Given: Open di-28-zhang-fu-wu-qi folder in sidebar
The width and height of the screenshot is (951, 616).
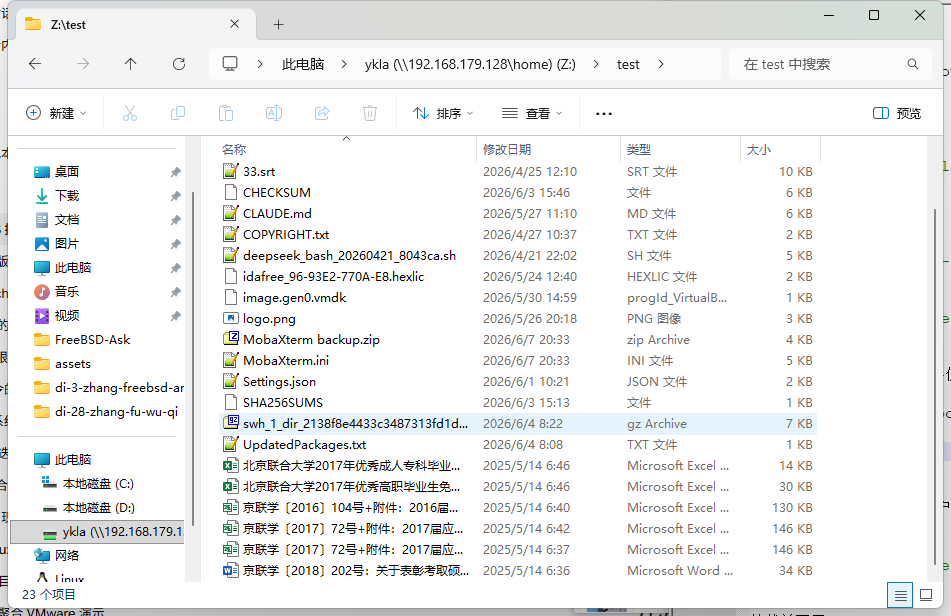Looking at the screenshot, I should [x=116, y=412].
